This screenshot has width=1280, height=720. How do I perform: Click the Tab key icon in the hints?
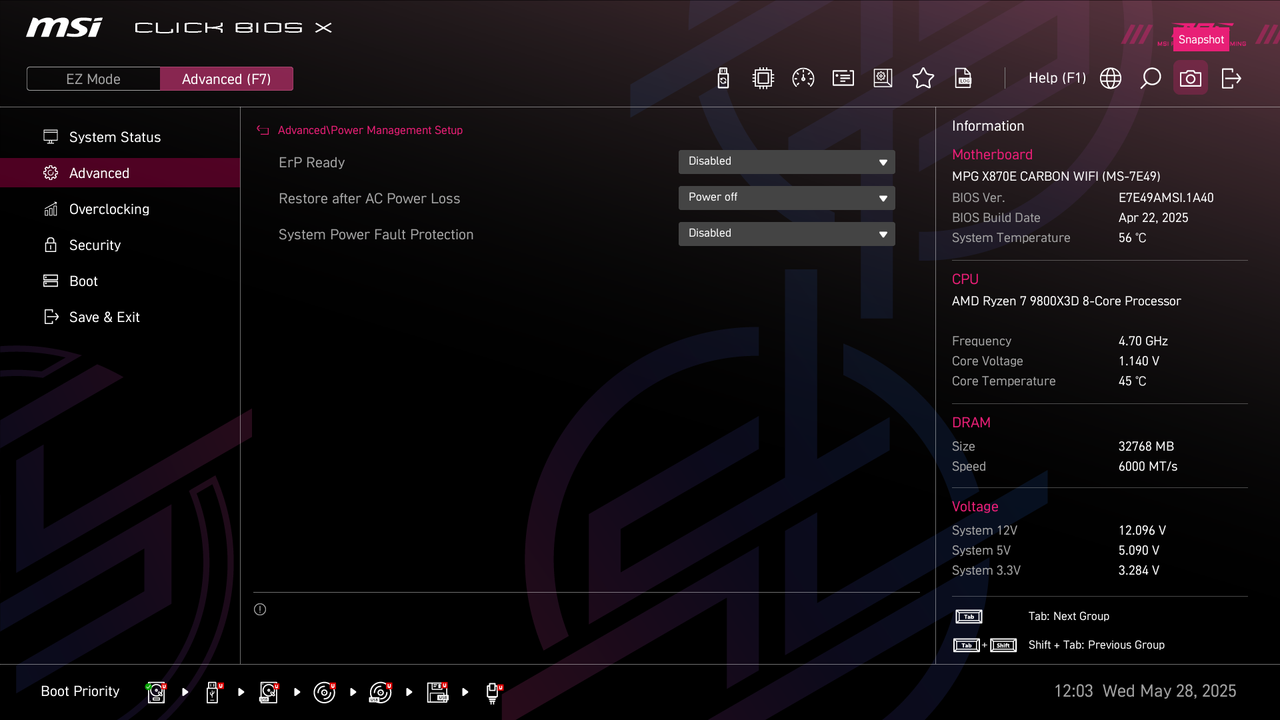tap(968, 617)
